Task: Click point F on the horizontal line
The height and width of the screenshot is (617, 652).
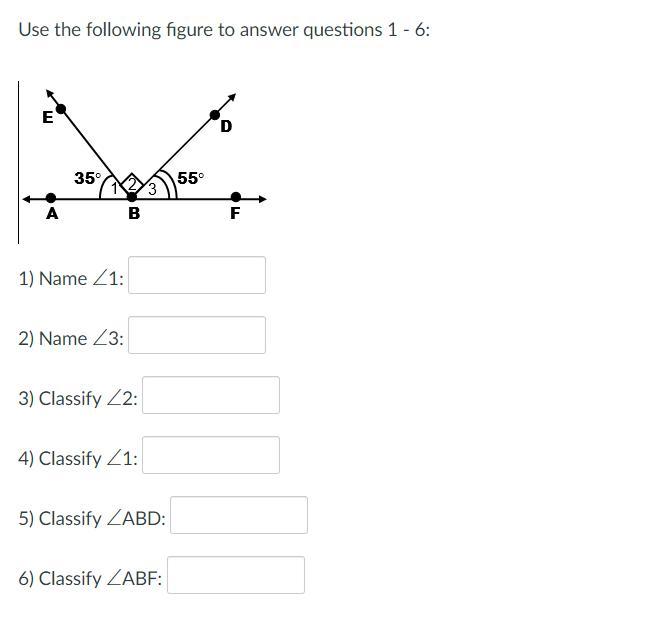Action: (235, 197)
